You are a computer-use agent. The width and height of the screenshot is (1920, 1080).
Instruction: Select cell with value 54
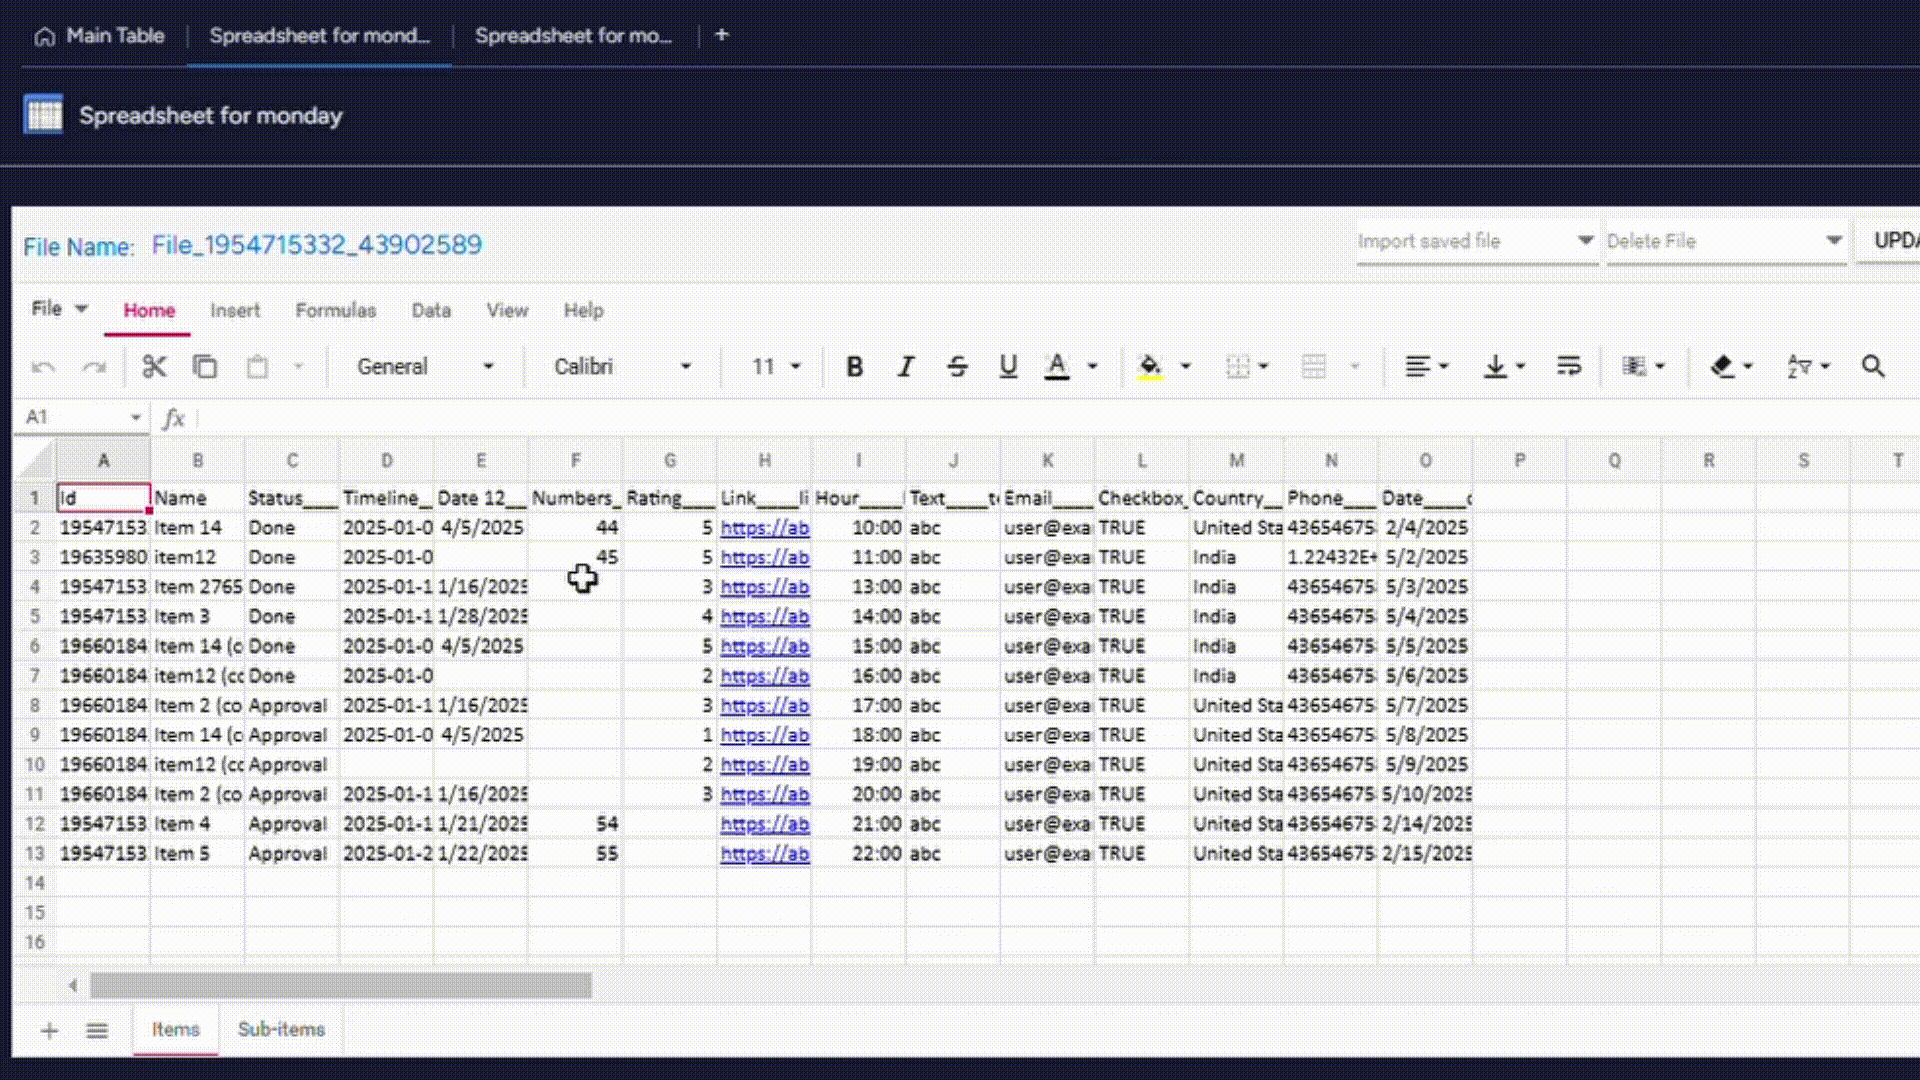point(575,824)
